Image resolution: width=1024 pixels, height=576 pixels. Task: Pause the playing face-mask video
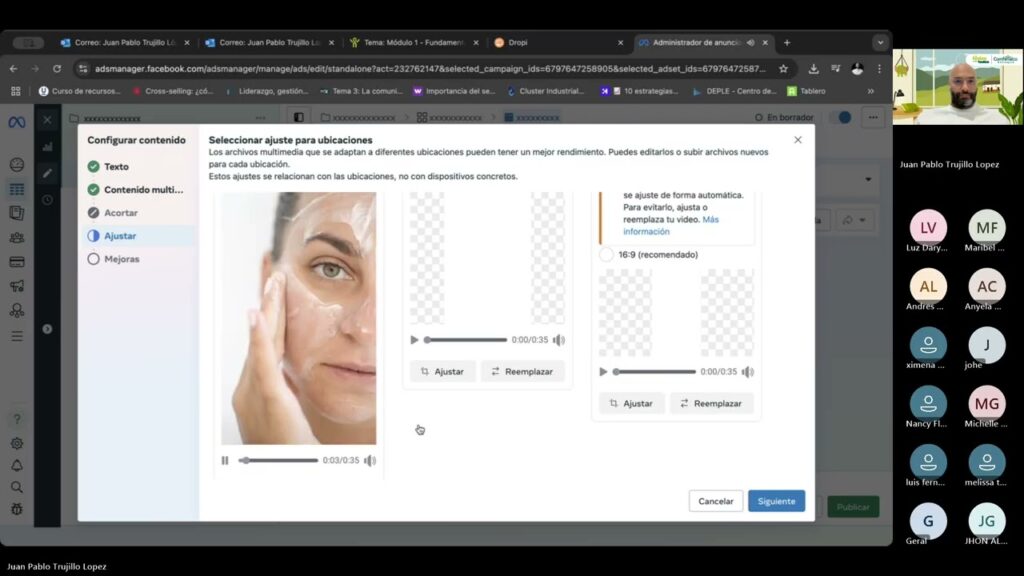pyautogui.click(x=225, y=461)
